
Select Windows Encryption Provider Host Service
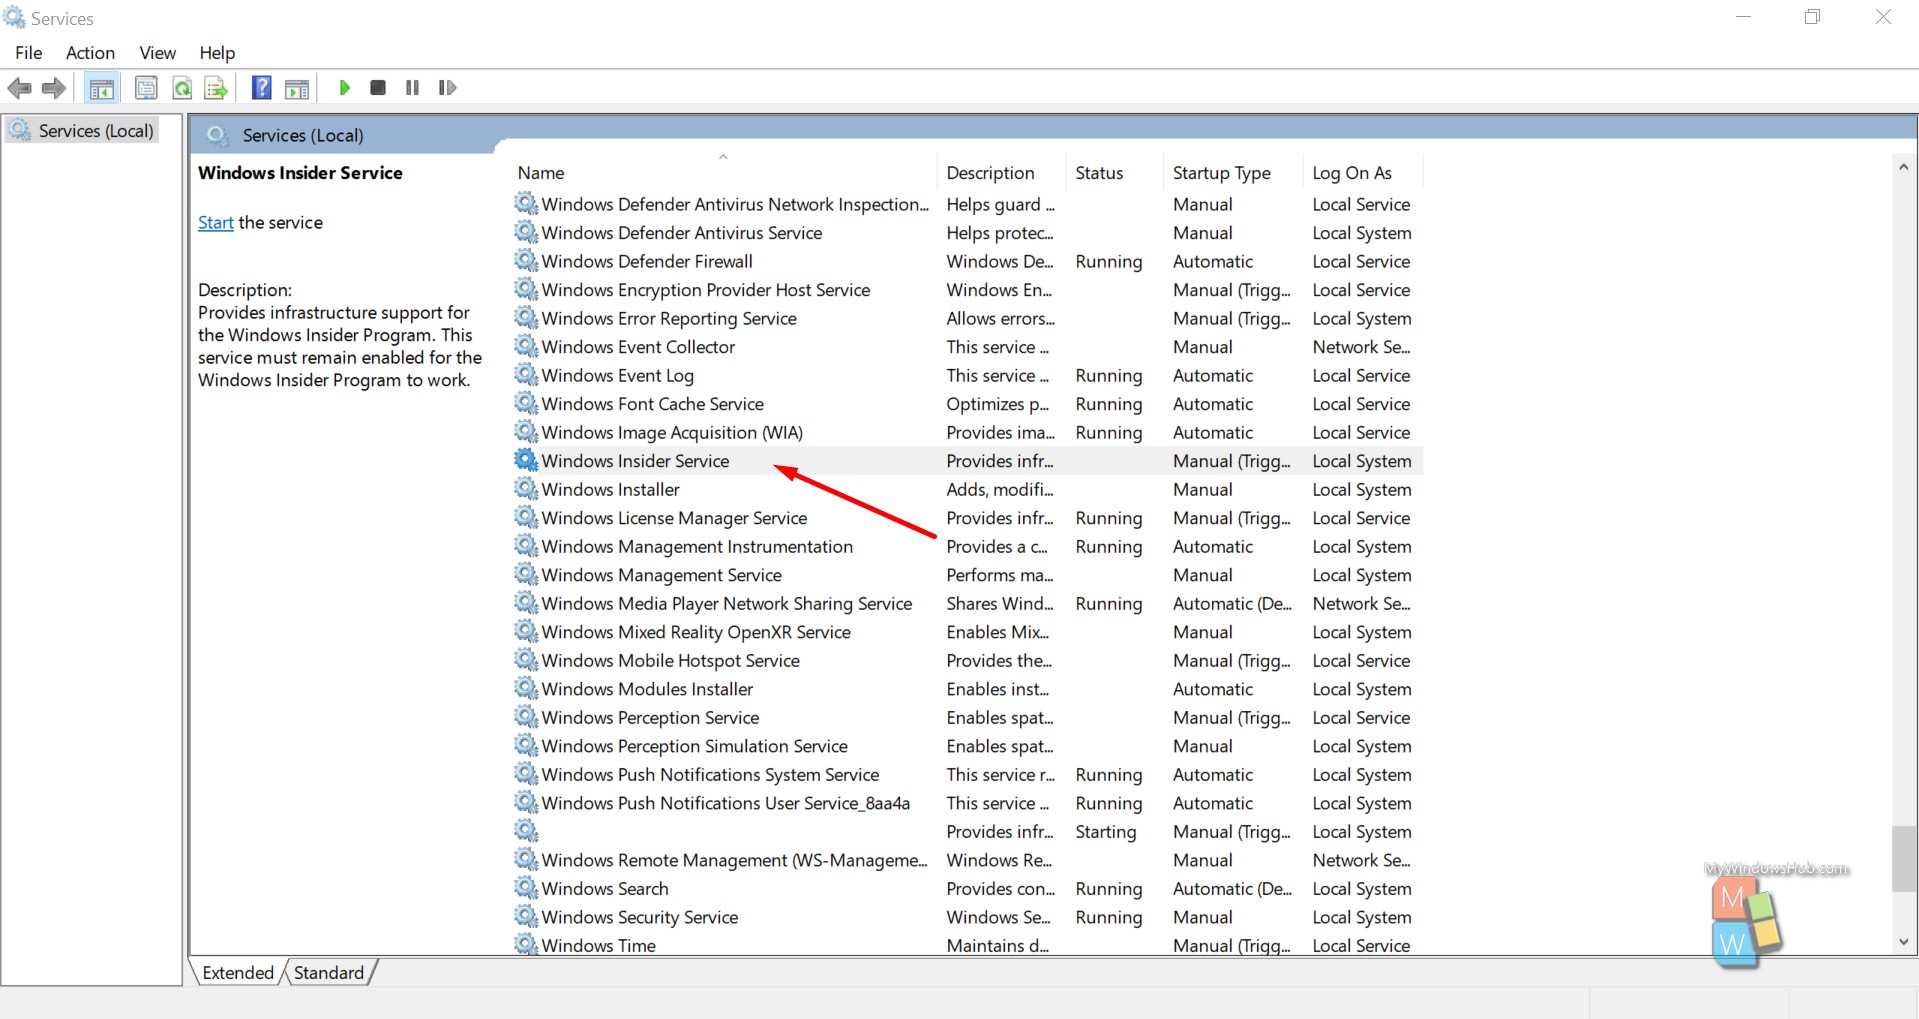pos(967,290)
